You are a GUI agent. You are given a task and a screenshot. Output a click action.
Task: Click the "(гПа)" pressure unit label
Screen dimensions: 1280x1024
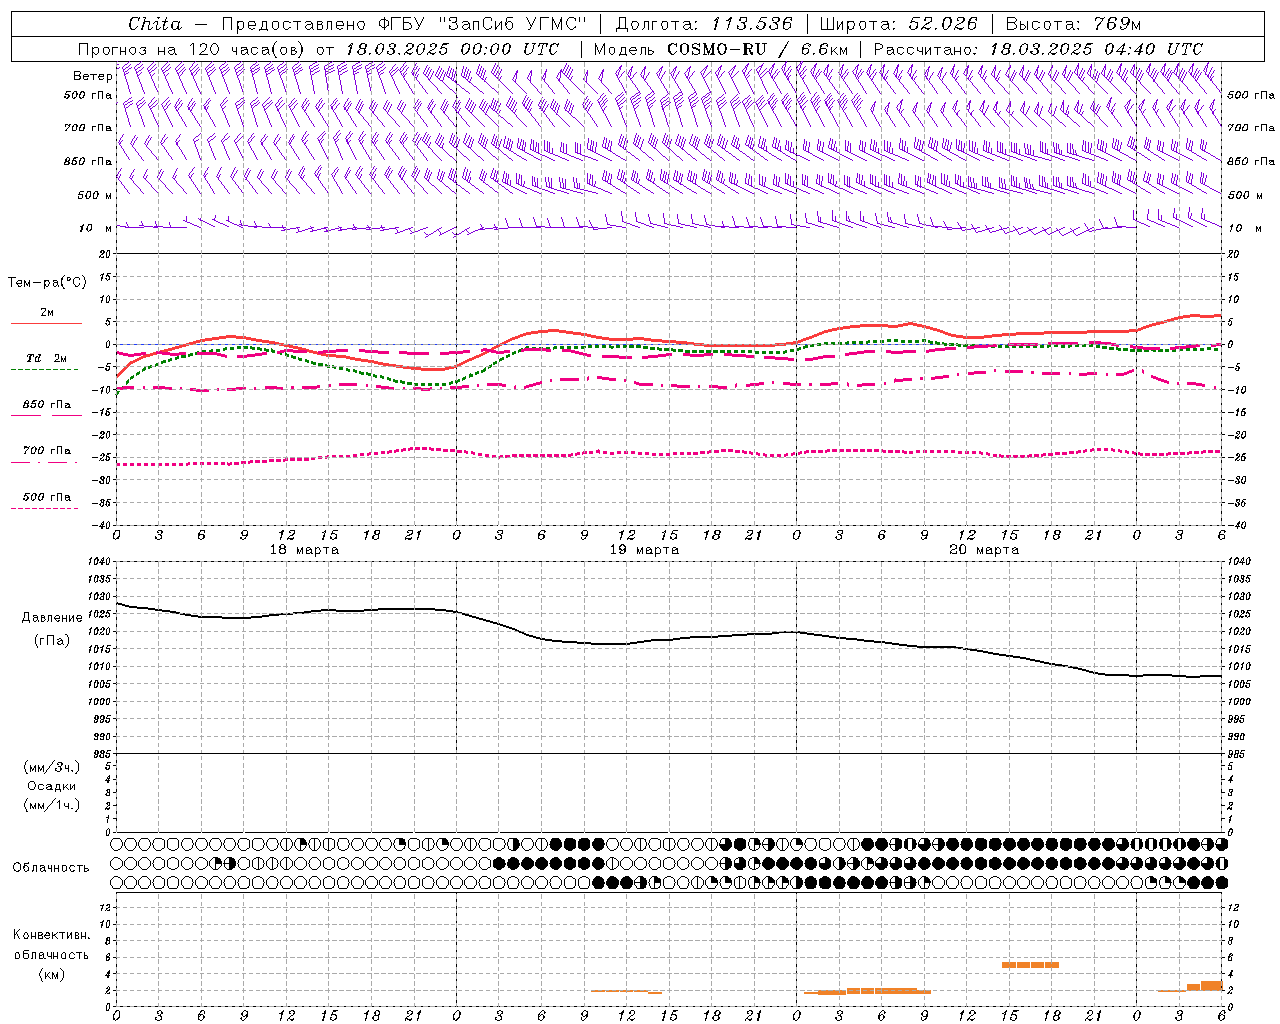point(51,641)
